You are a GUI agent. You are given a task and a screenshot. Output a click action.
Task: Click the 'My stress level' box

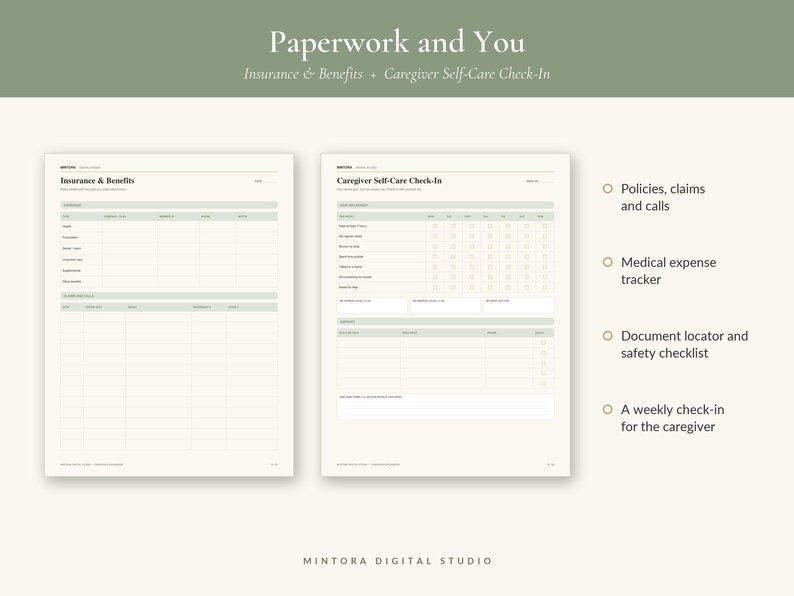point(372,305)
